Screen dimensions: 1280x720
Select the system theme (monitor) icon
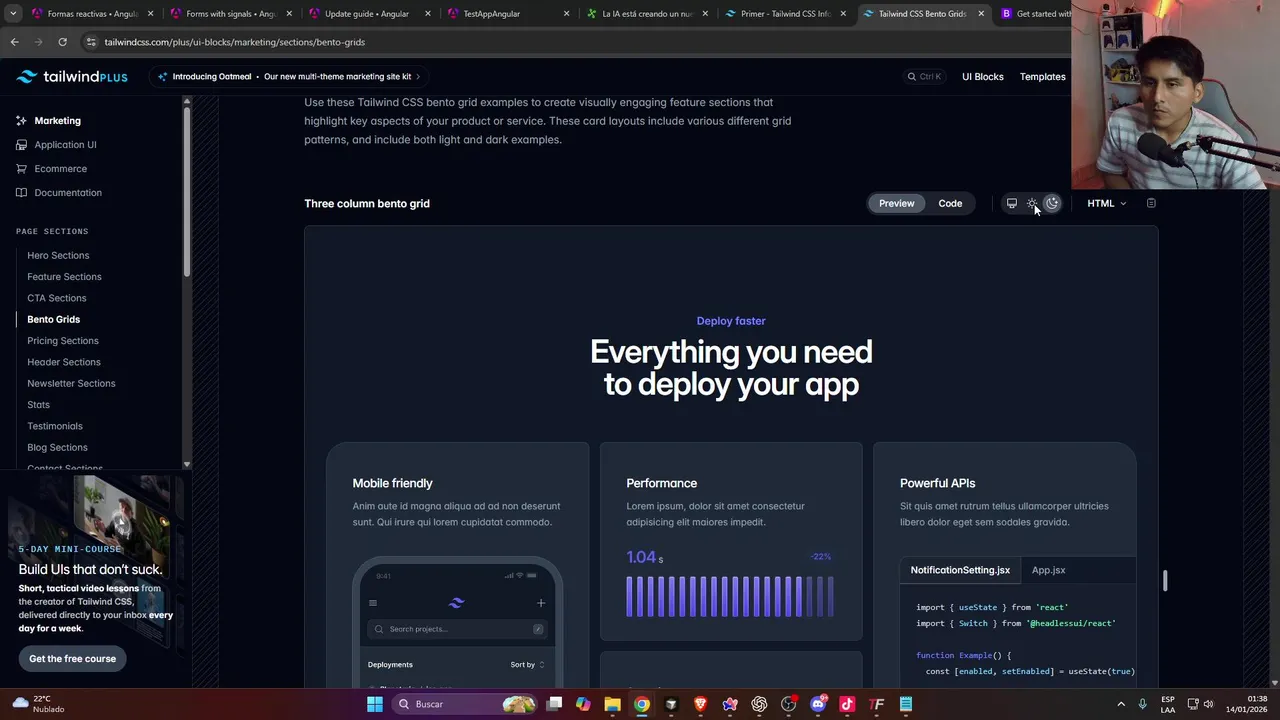click(x=1011, y=203)
